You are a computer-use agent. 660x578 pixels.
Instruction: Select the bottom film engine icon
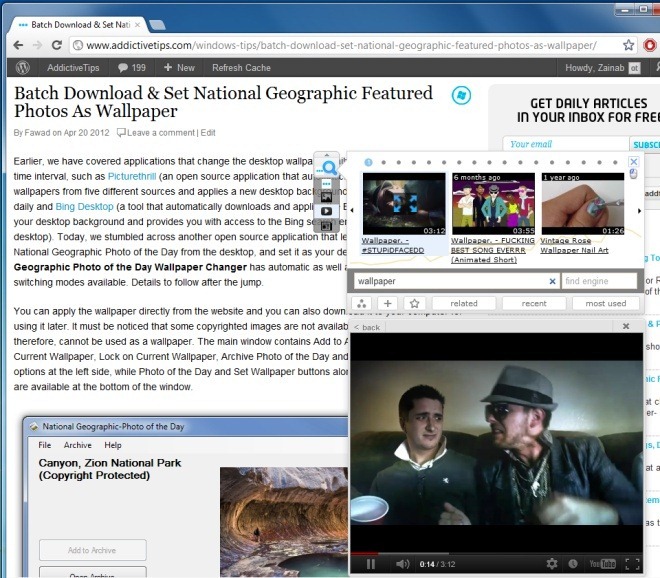point(327,226)
